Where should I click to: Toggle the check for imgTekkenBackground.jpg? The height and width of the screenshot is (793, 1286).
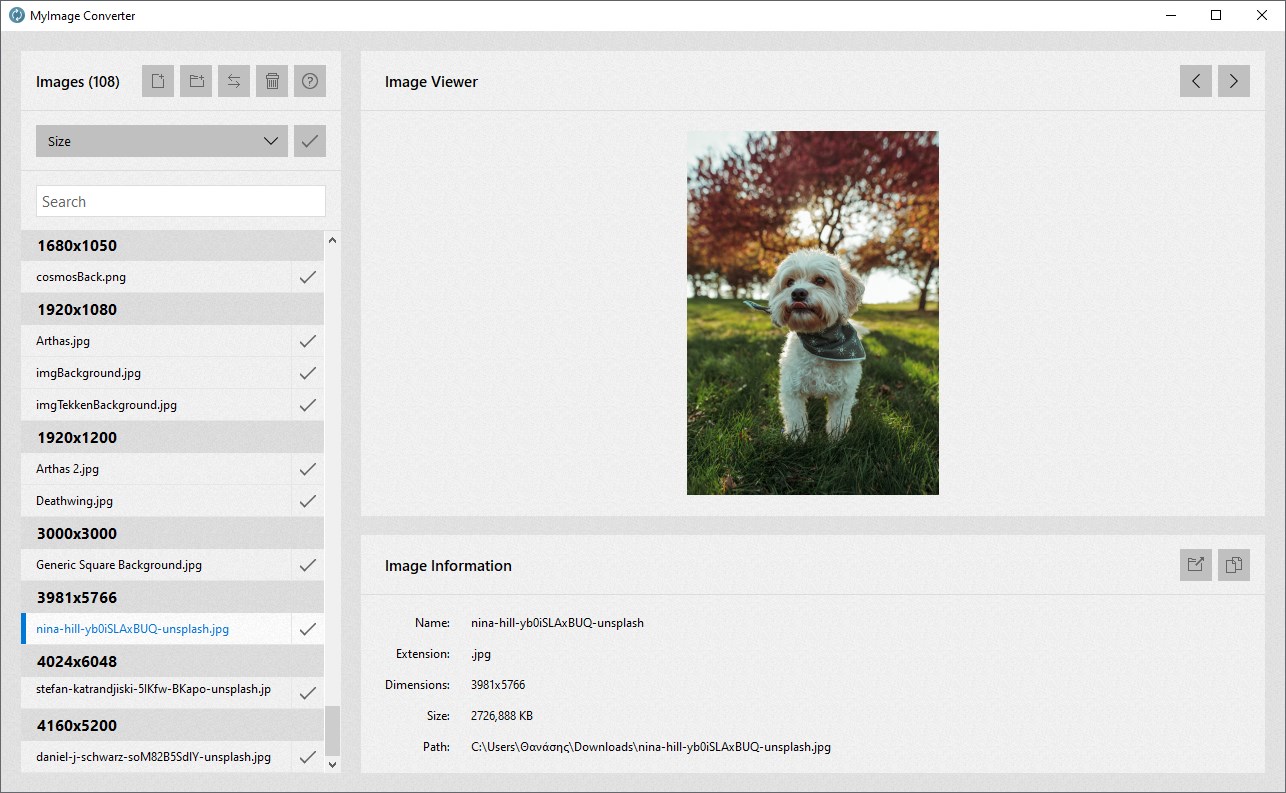(308, 405)
